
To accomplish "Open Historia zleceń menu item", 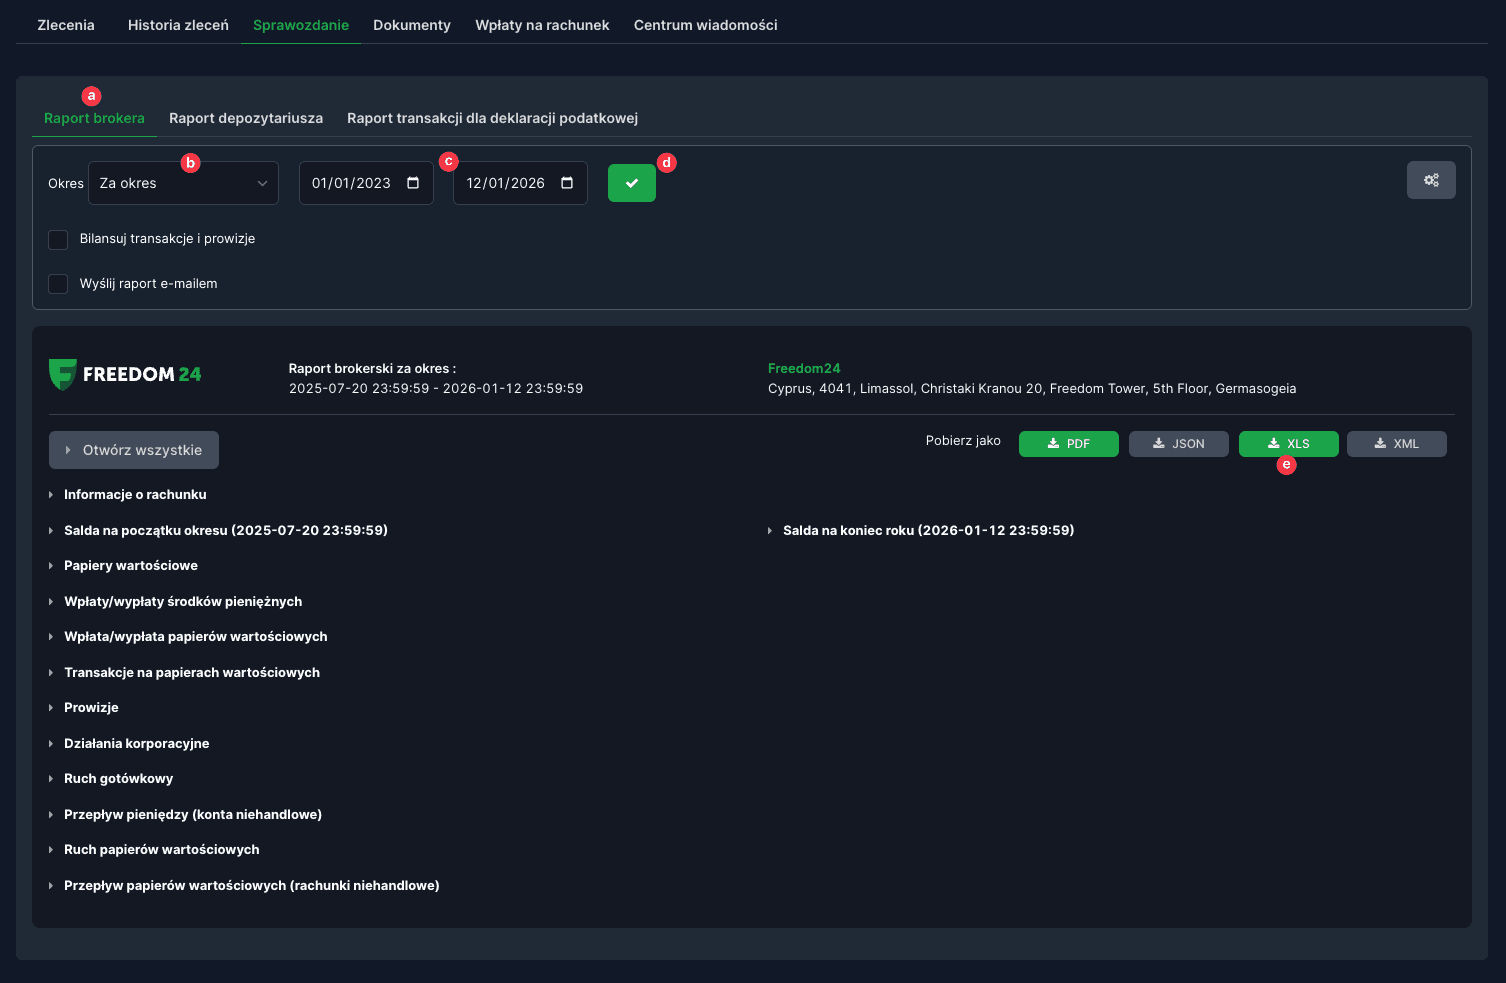I will (x=178, y=25).
